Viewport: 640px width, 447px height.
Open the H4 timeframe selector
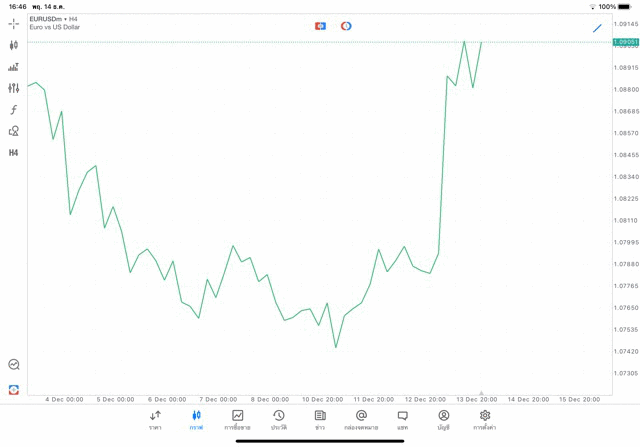(14, 153)
